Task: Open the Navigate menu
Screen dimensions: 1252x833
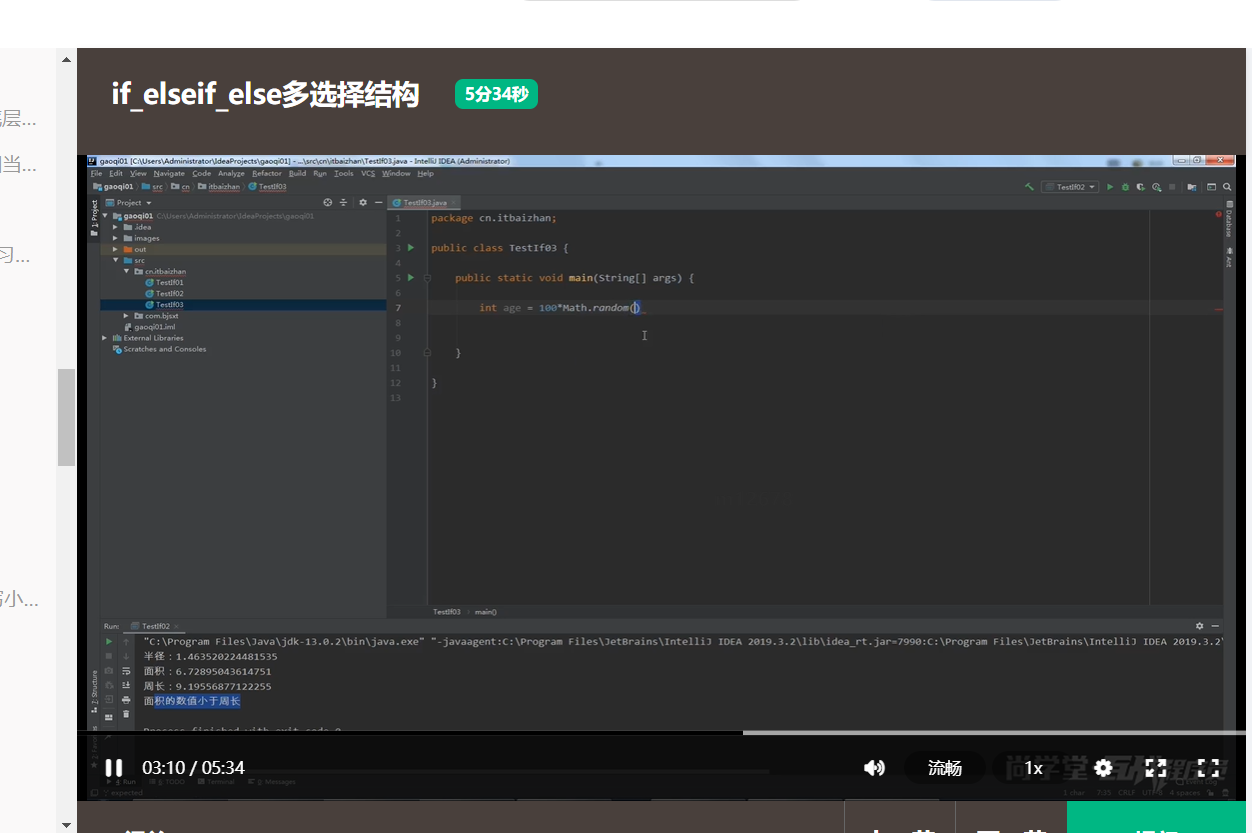Action: (x=169, y=173)
